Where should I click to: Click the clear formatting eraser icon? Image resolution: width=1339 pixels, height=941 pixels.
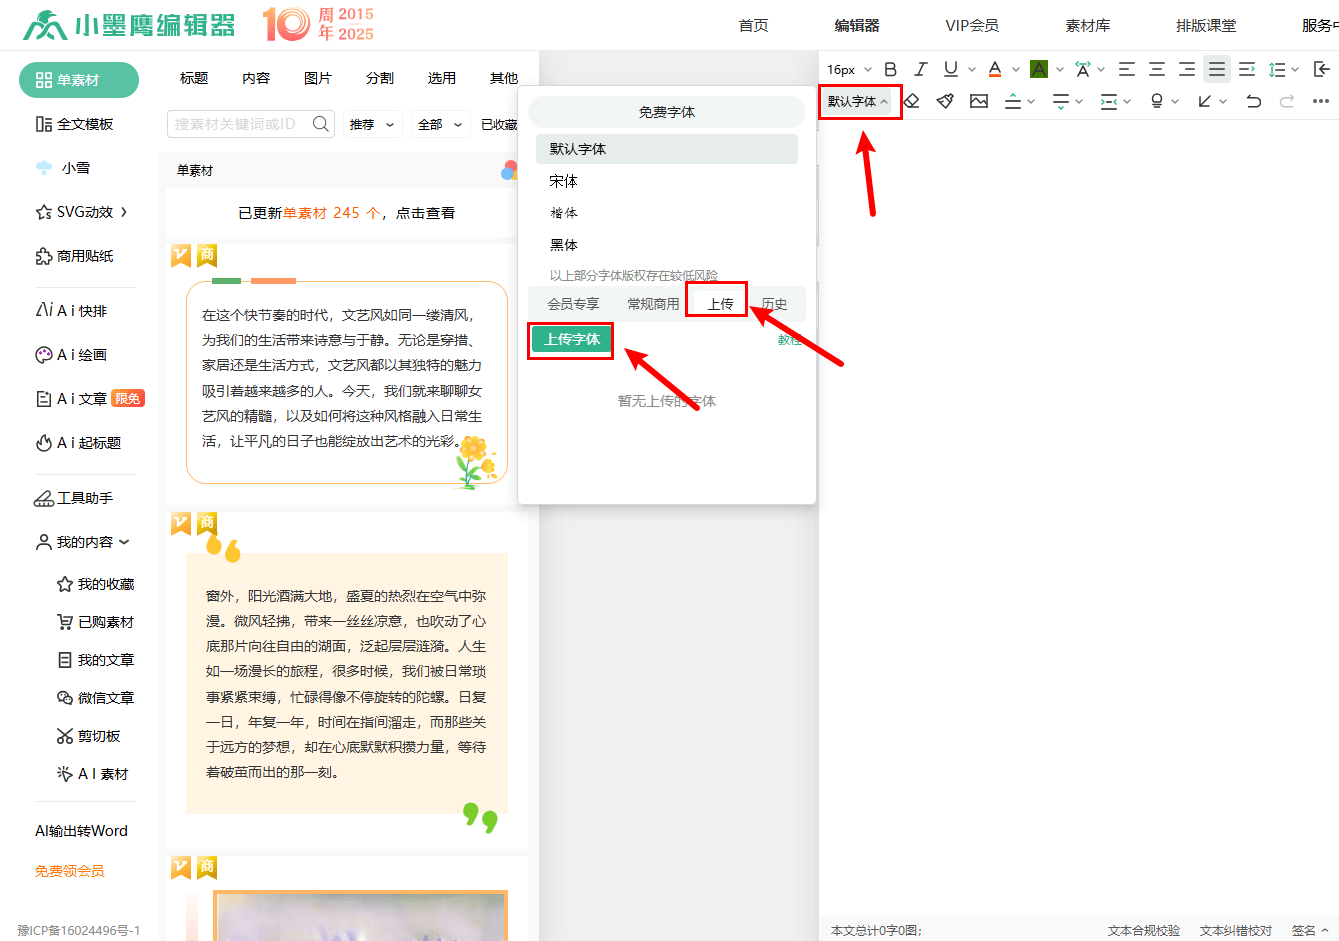(x=912, y=100)
